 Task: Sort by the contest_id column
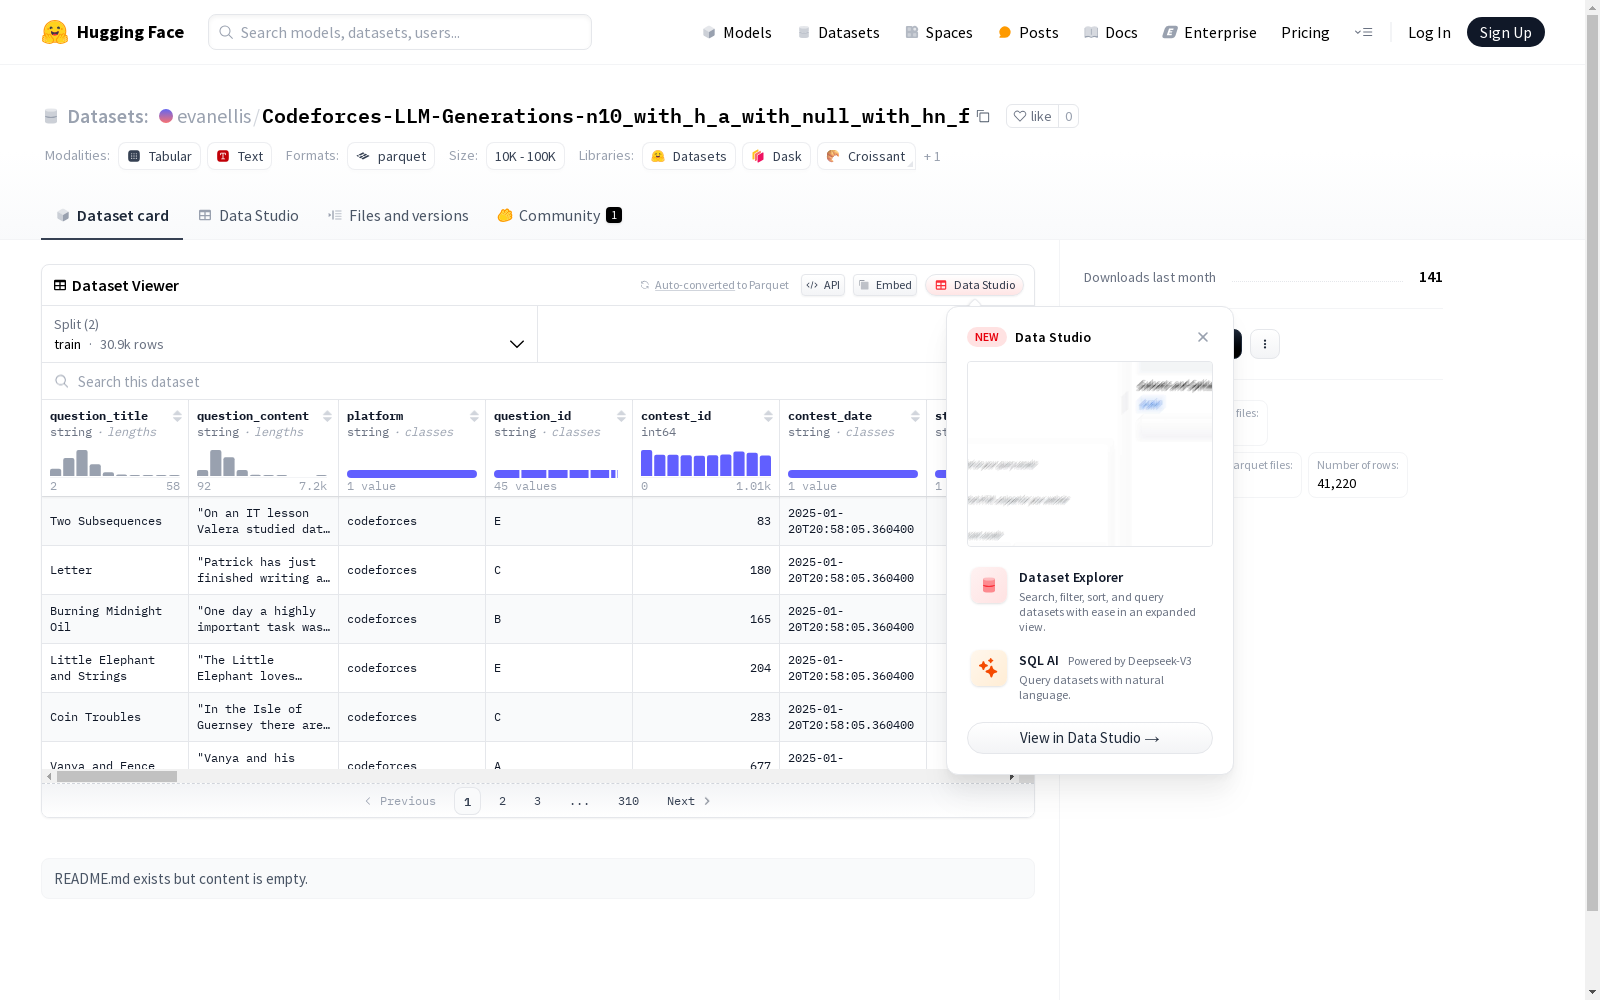[768, 416]
